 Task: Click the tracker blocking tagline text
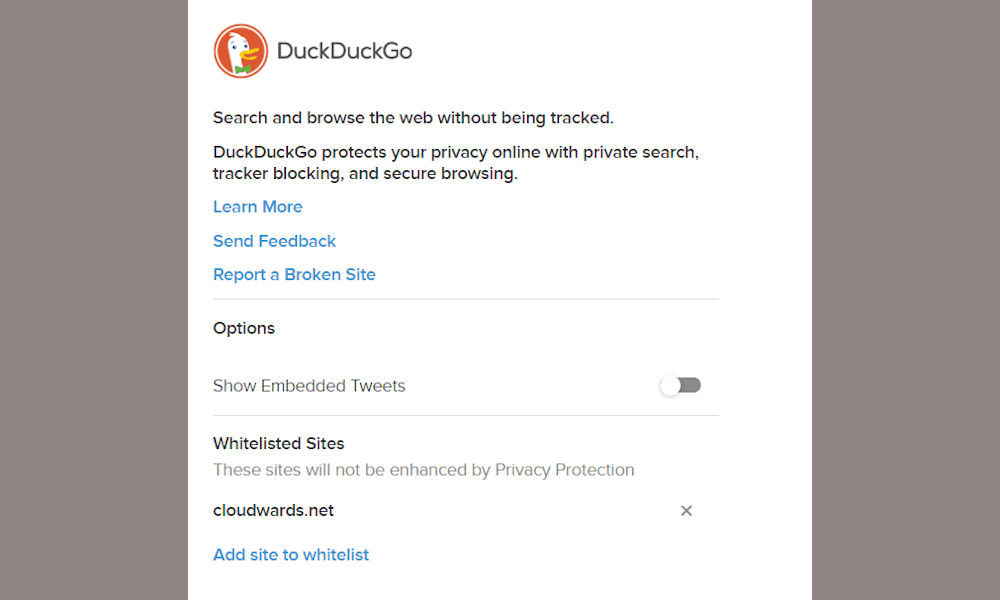[x=455, y=162]
